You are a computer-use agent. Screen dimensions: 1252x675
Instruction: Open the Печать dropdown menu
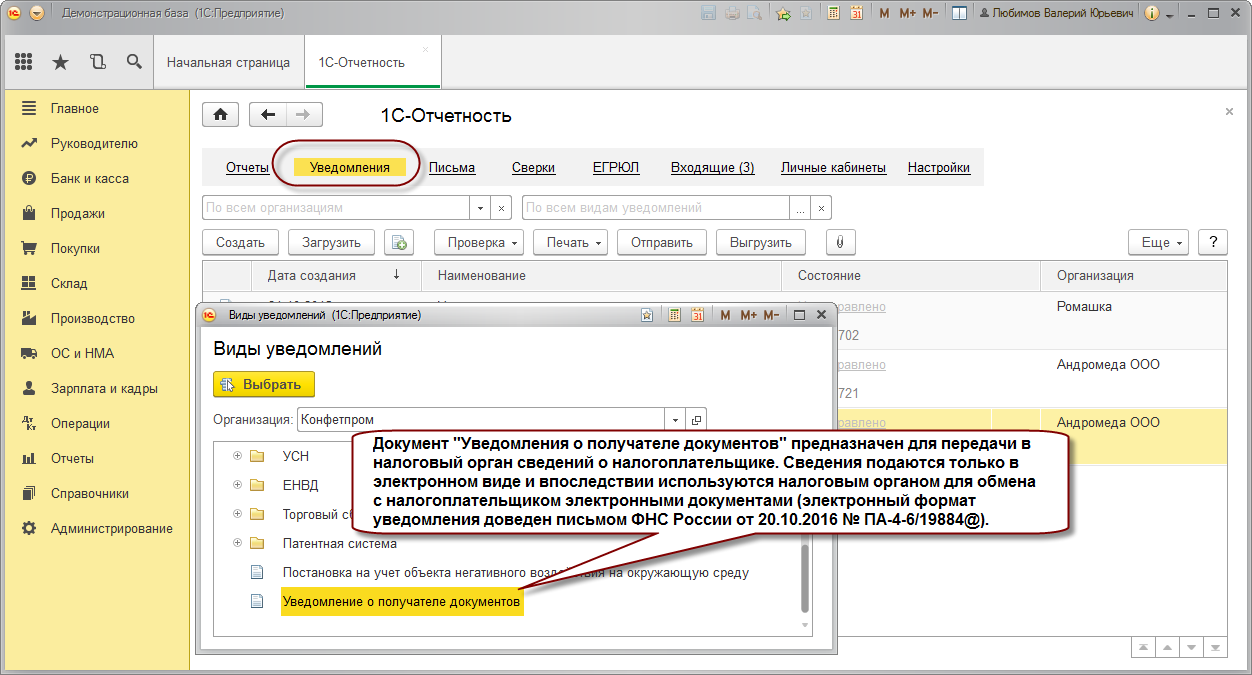570,242
